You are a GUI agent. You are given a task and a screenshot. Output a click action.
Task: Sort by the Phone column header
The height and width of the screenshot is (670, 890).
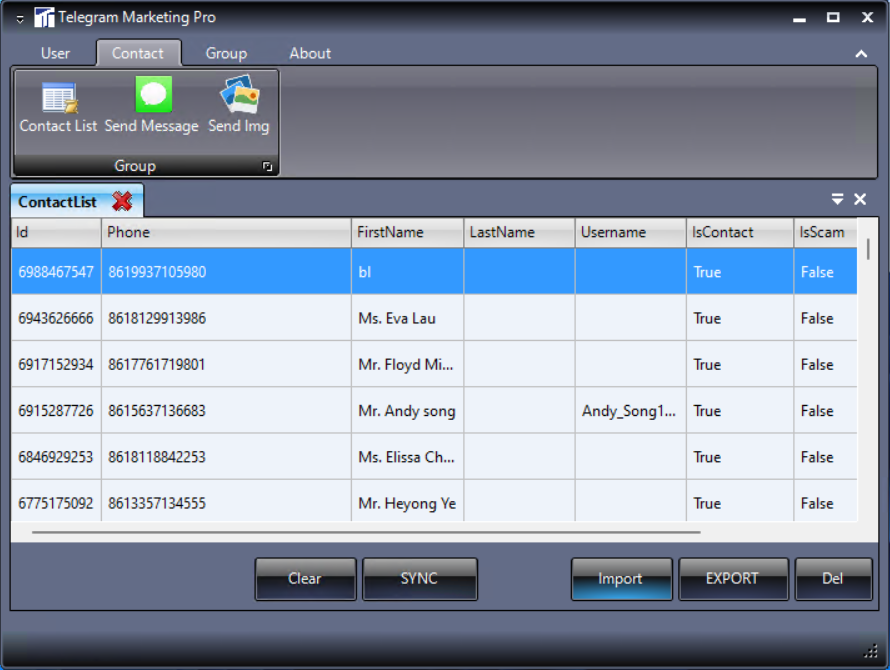coord(226,232)
